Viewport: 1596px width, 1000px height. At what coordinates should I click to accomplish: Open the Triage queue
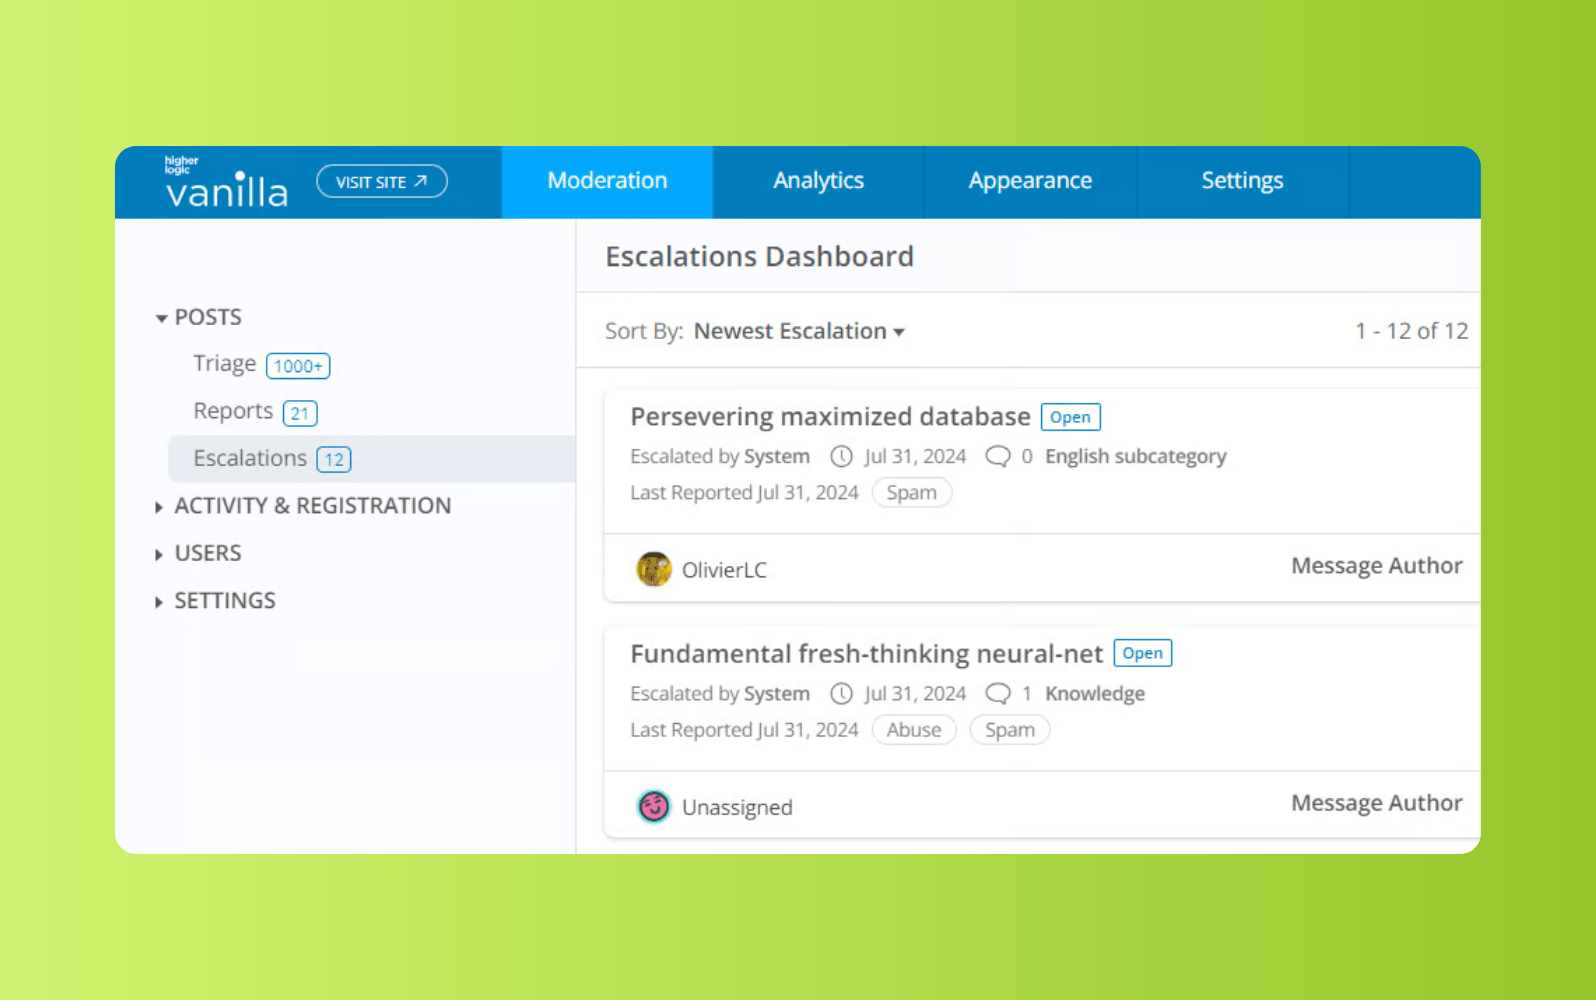(x=225, y=364)
